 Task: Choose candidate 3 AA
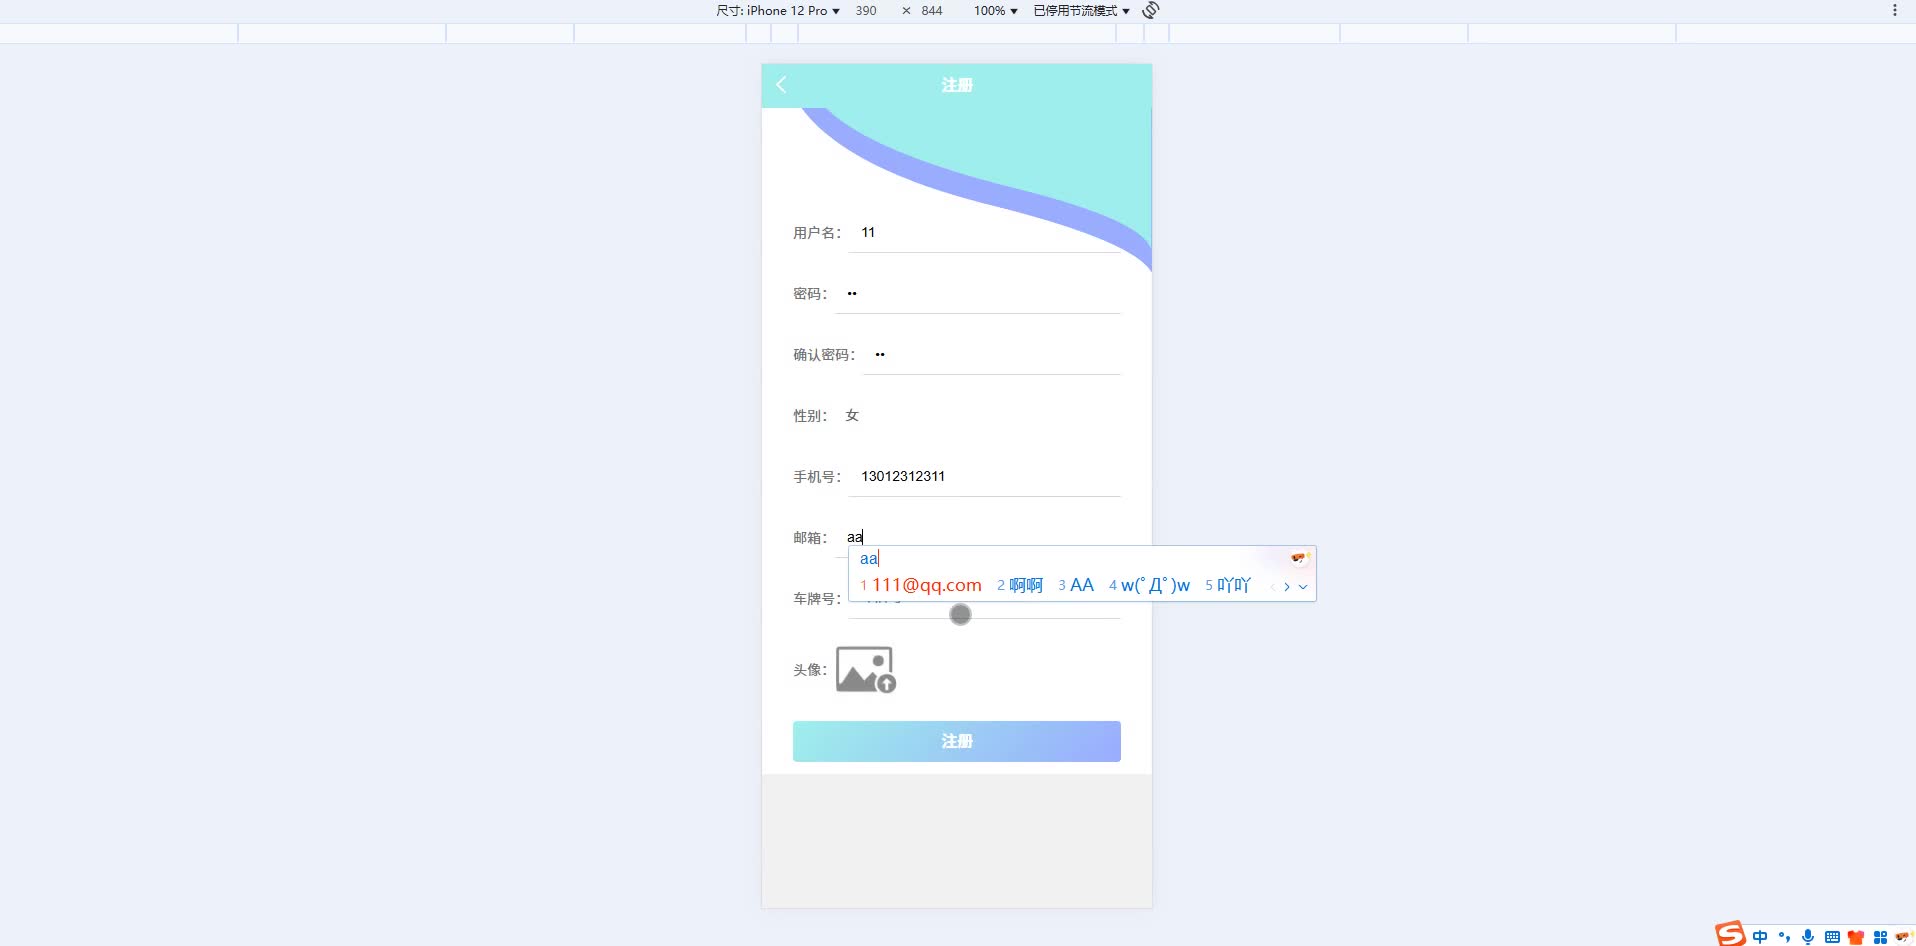pos(1076,585)
